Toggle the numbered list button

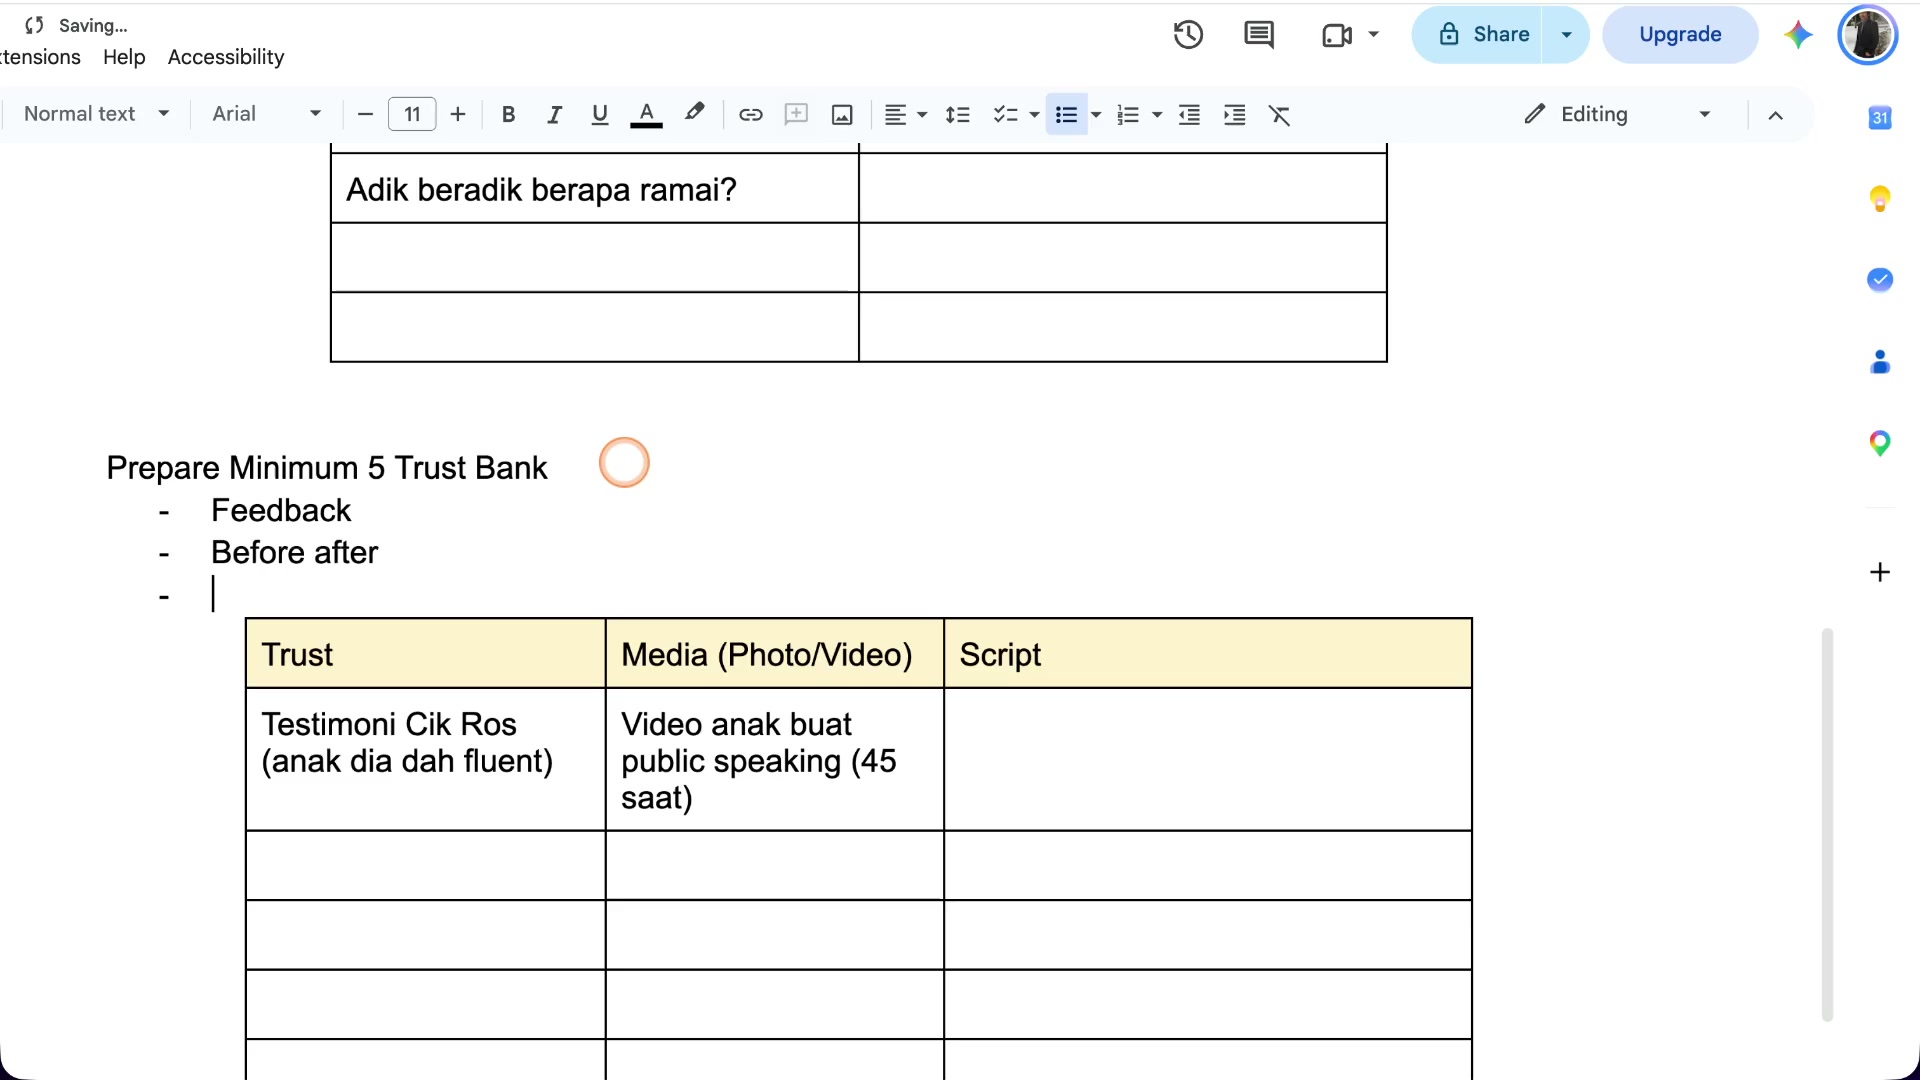pos(1128,115)
